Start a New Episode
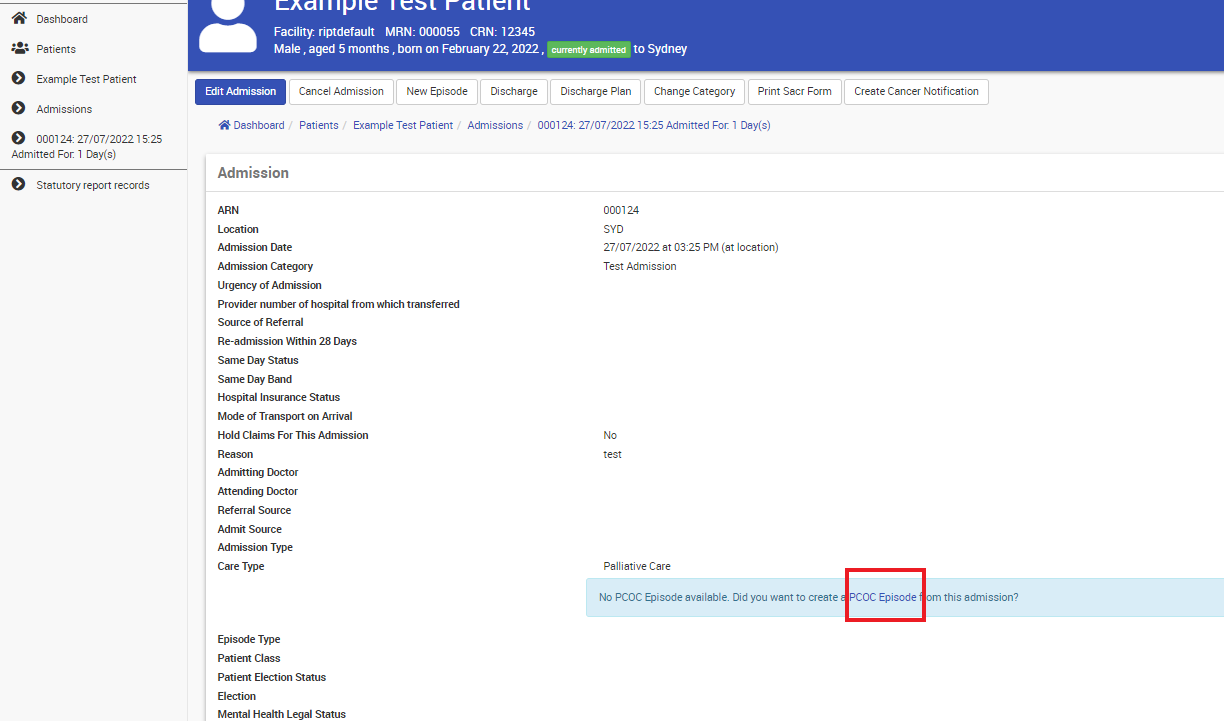Image resolution: width=1224 pixels, height=721 pixels. (437, 92)
